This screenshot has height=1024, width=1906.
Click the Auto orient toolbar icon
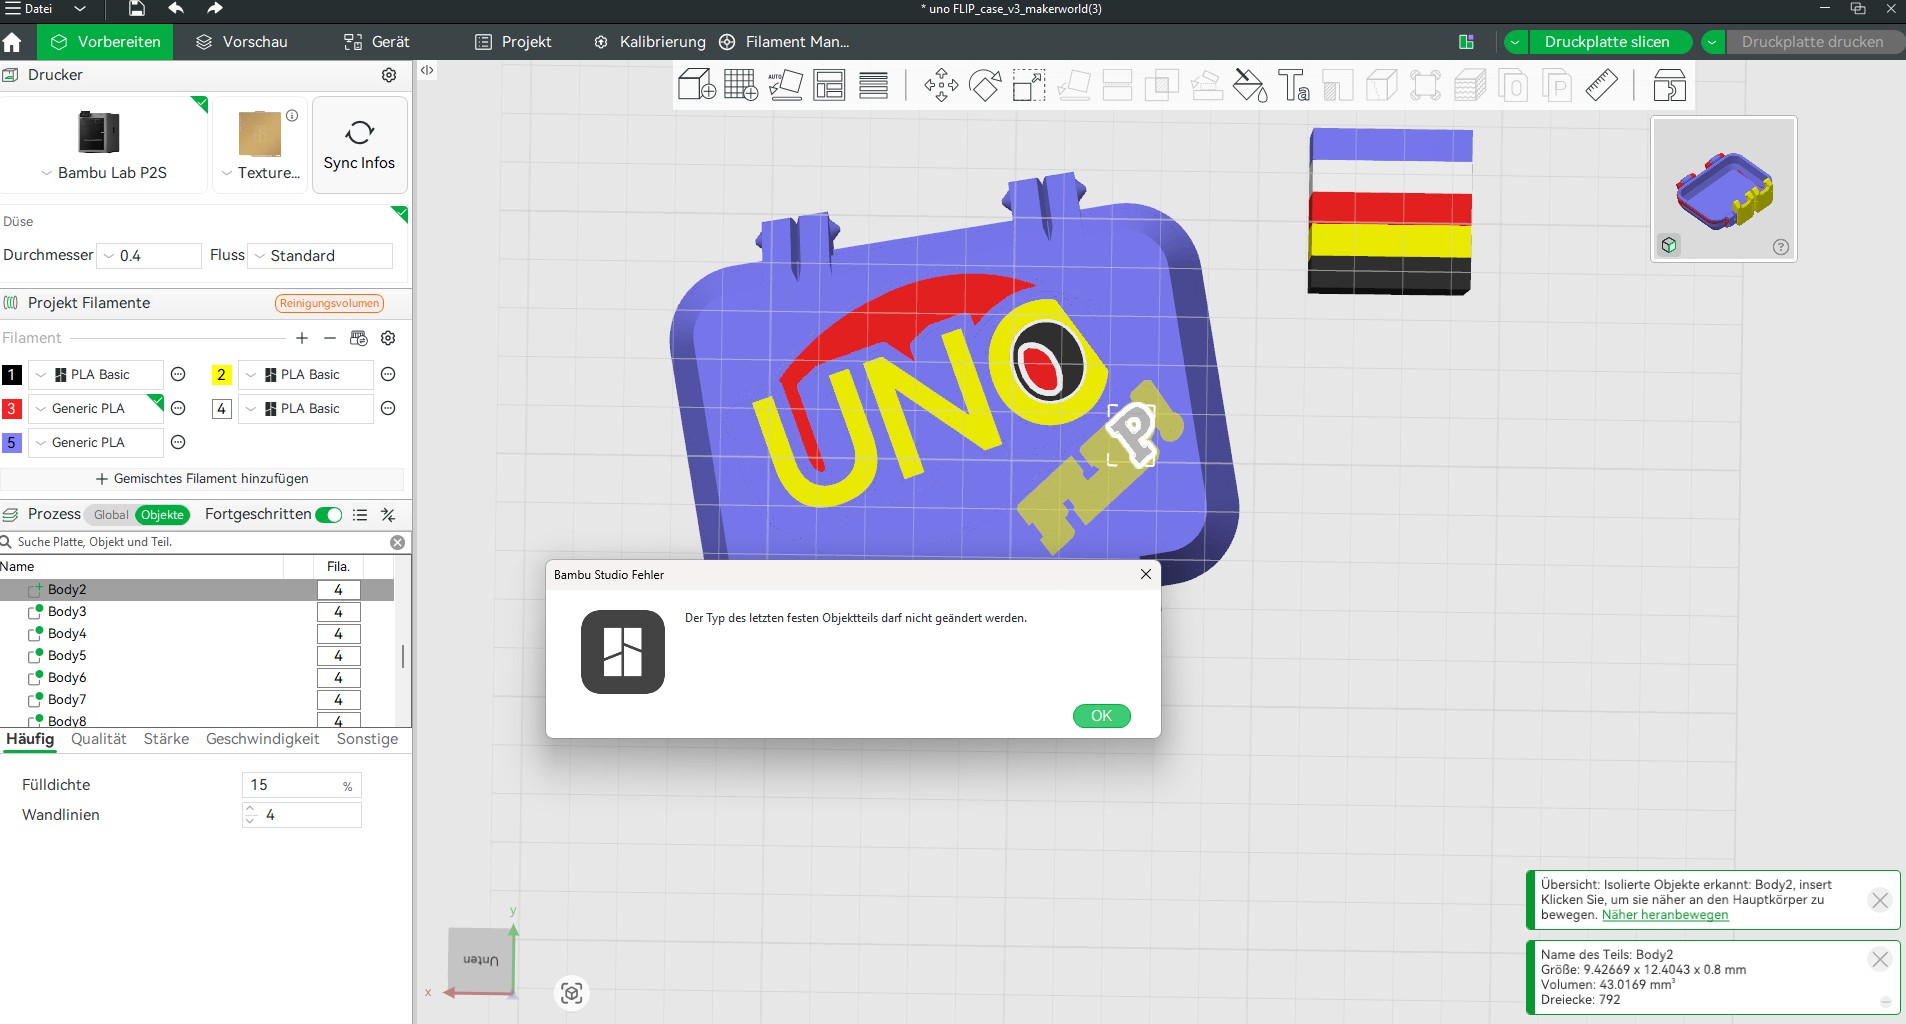click(x=785, y=85)
